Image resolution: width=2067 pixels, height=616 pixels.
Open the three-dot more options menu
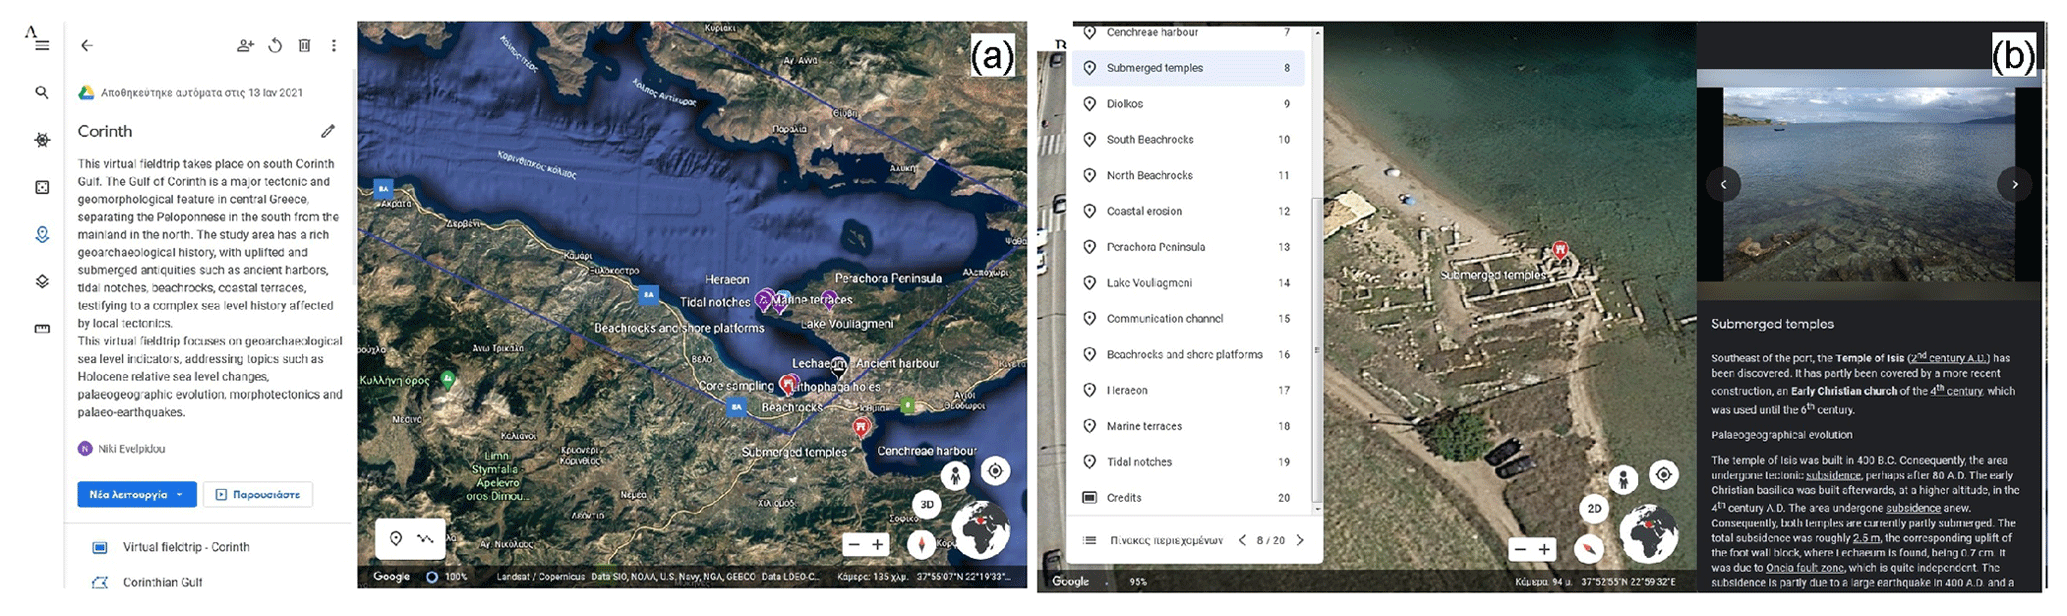(334, 45)
